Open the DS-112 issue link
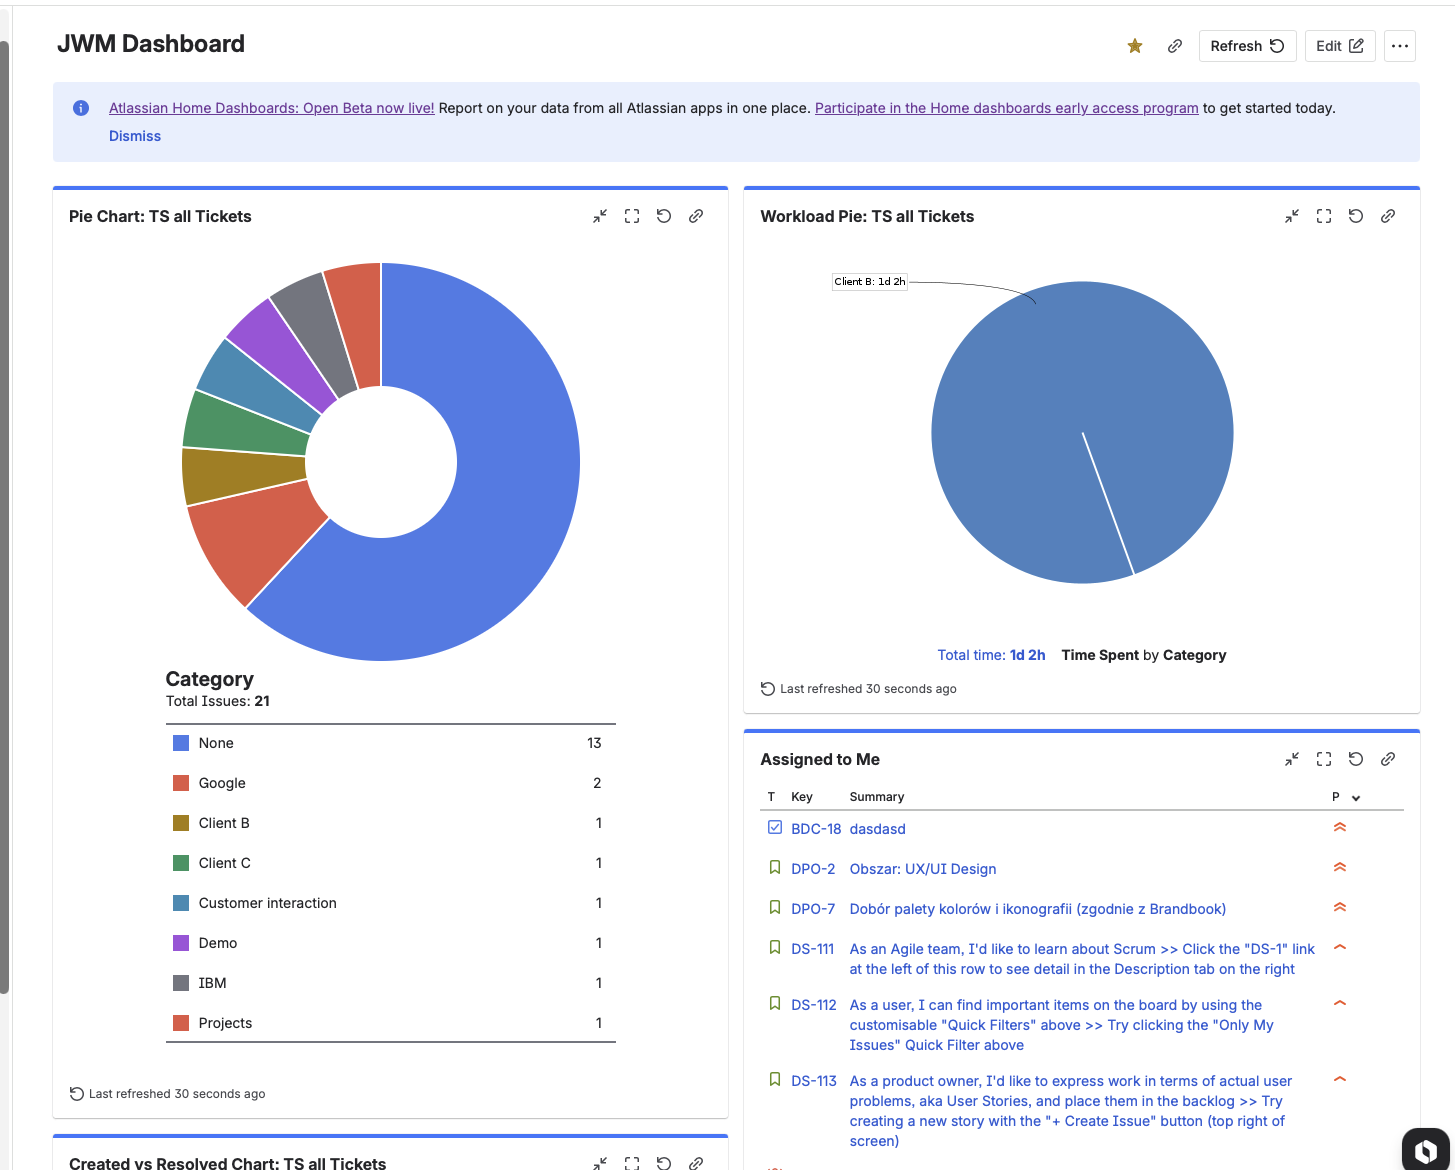 [813, 1005]
